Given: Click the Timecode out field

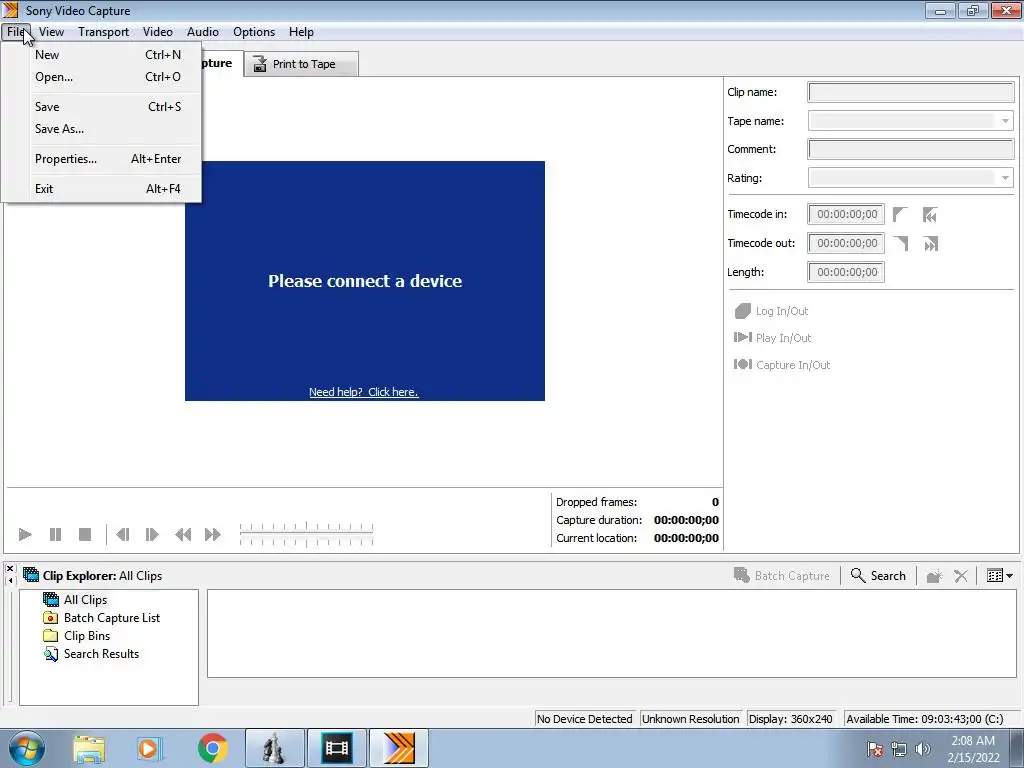Looking at the screenshot, I should pos(846,243).
